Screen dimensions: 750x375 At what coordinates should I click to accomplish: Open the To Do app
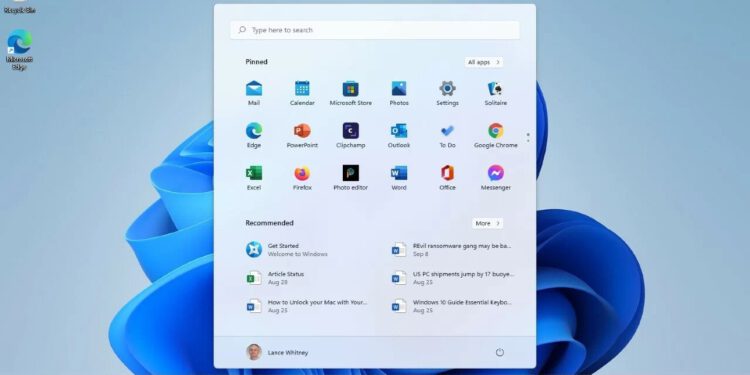coord(447,135)
